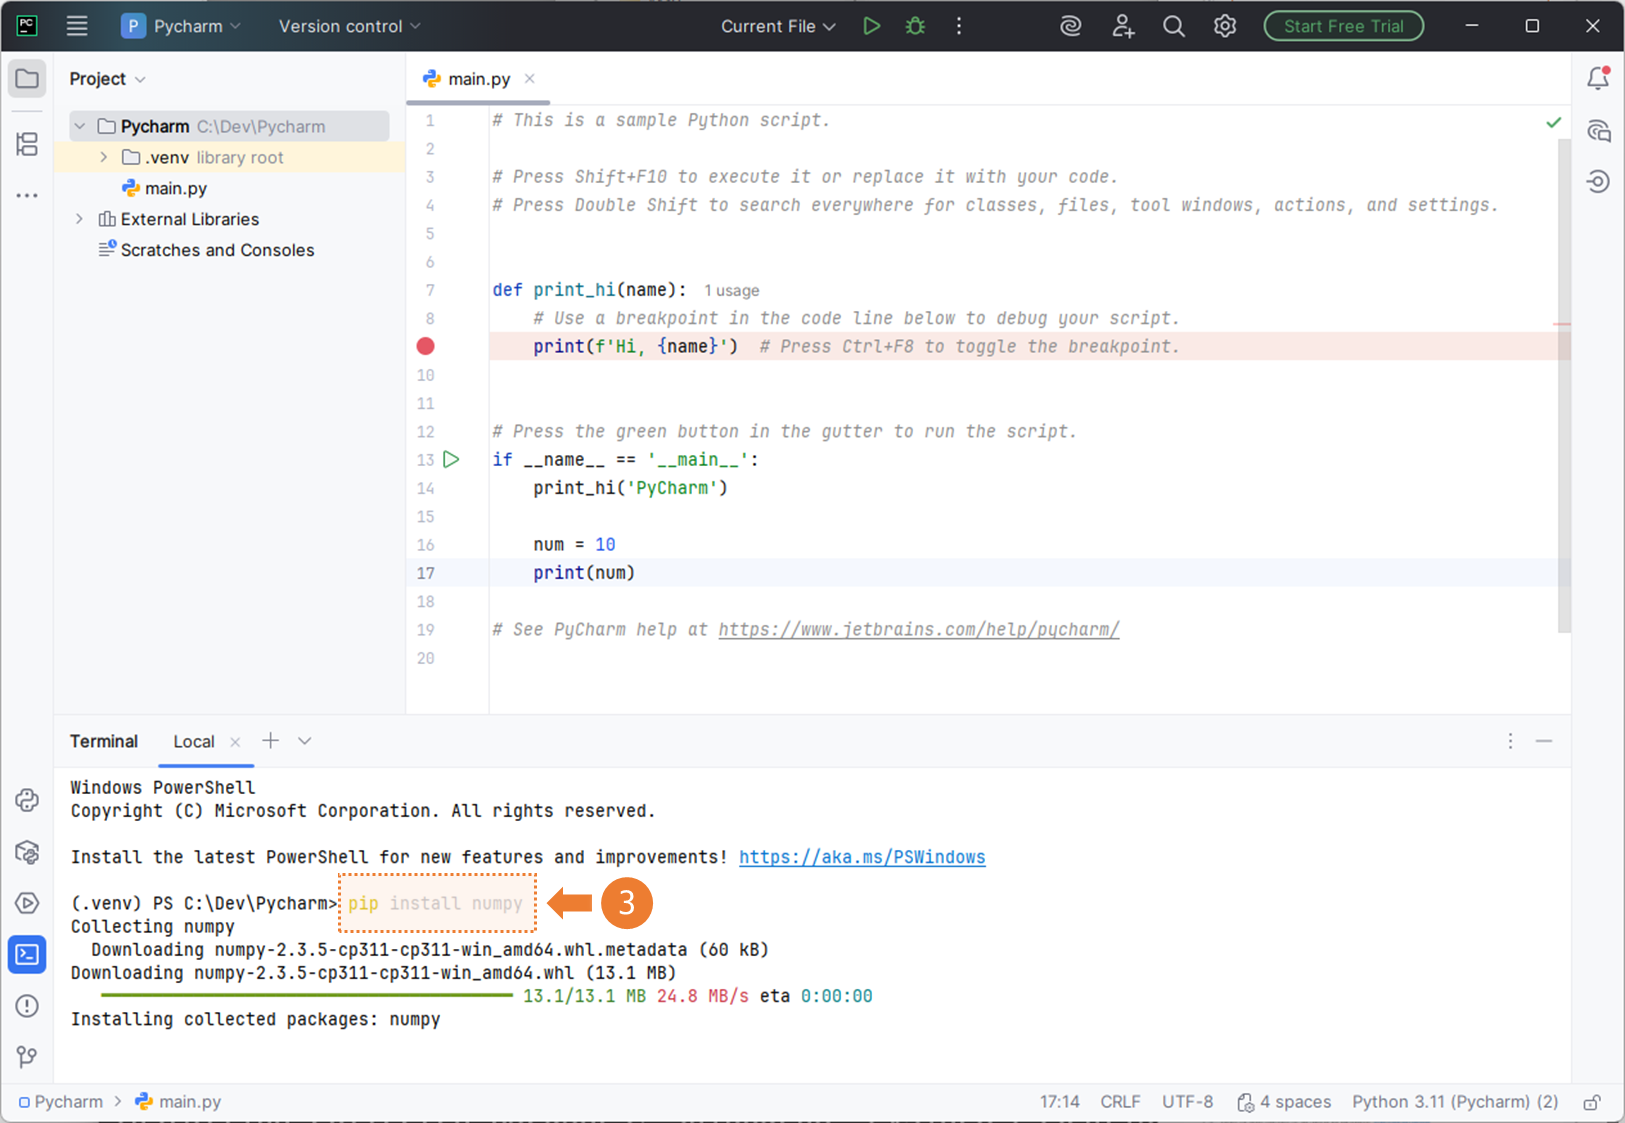Start debugging with the bug icon

(915, 26)
